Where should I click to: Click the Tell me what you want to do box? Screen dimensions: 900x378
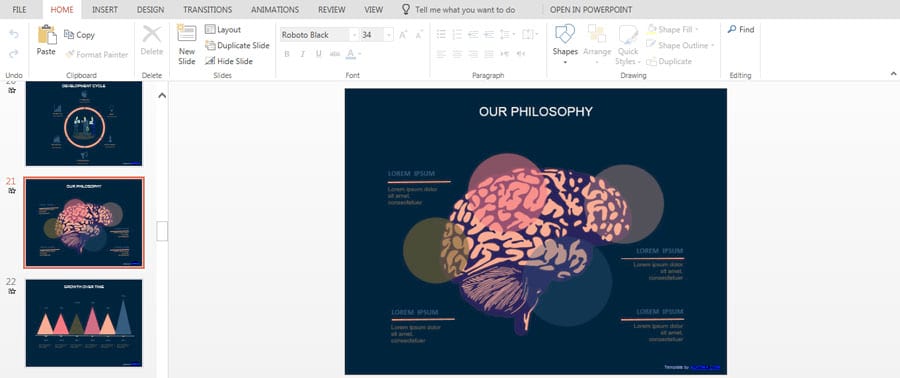(465, 10)
